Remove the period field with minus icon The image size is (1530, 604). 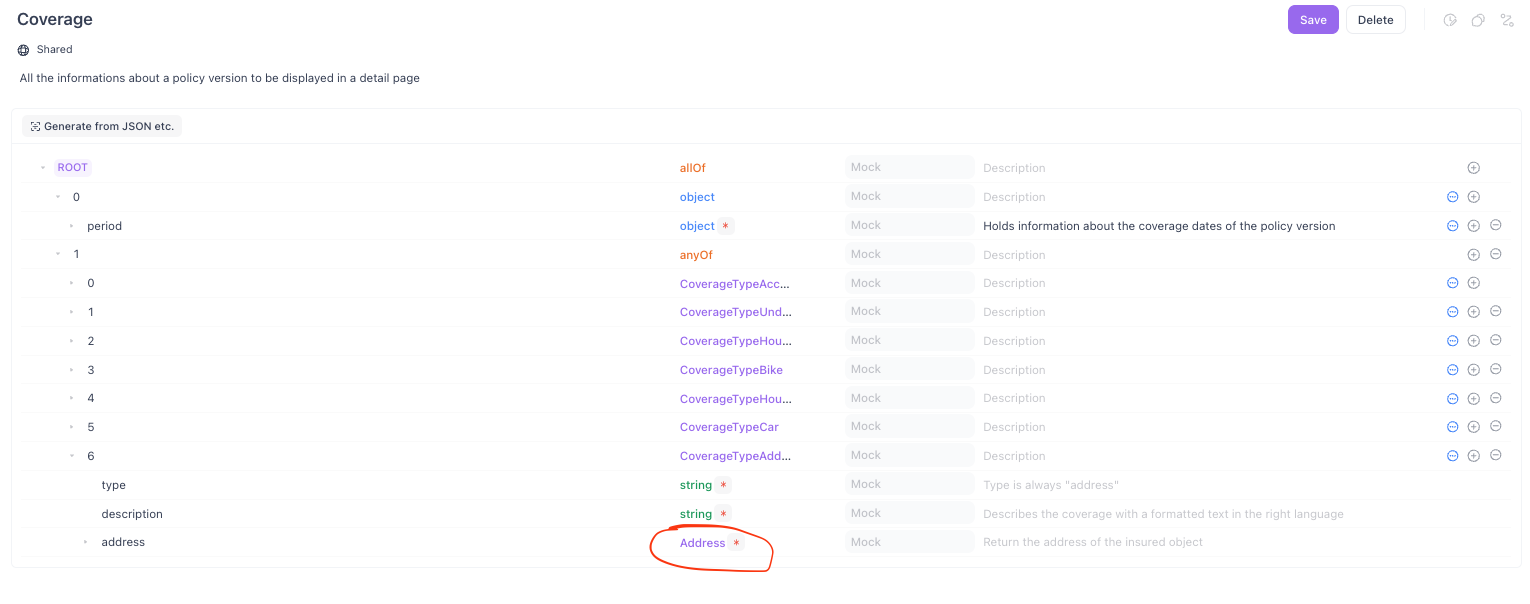pyautogui.click(x=1496, y=226)
